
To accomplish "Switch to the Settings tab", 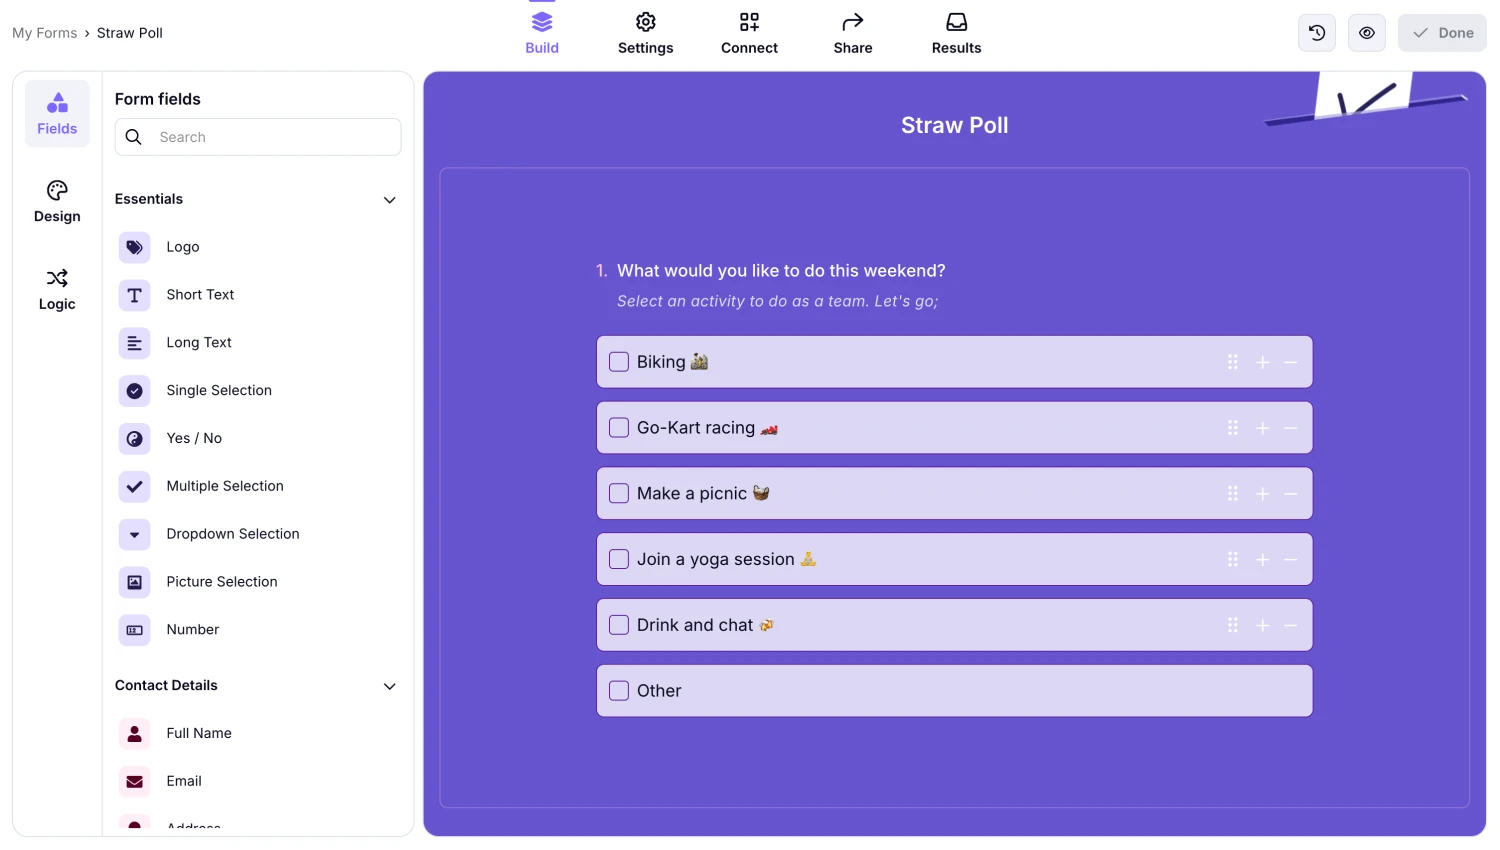I will tap(645, 32).
